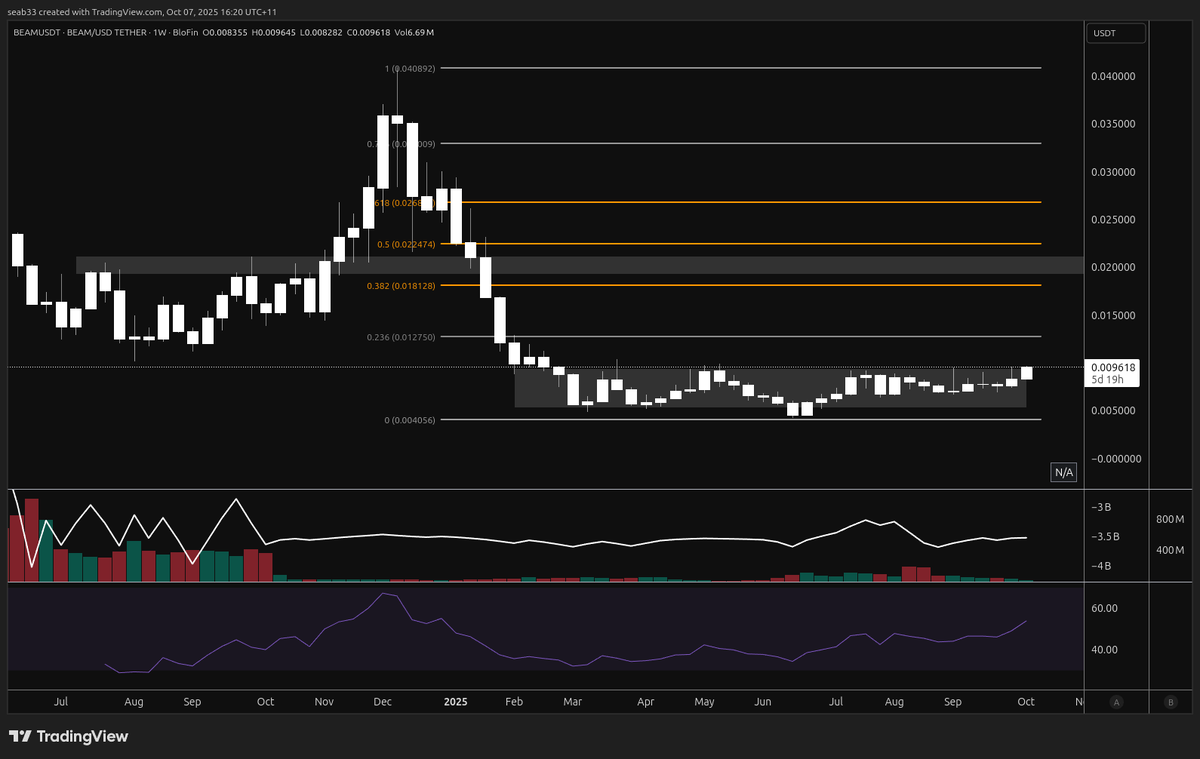Select the orange 0.5 Fibonacci line
Screen dimensions: 1200x759
tap(740, 243)
